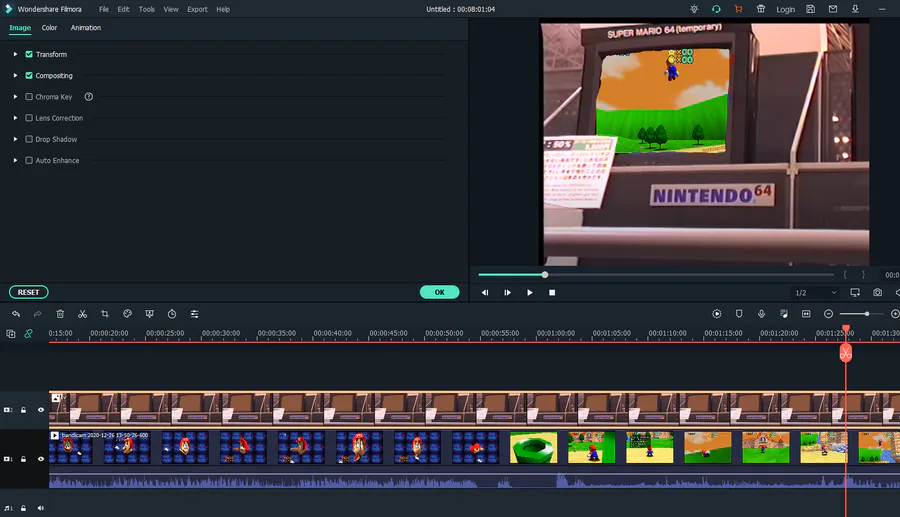
Task: Open the View menu
Action: pyautogui.click(x=171, y=9)
